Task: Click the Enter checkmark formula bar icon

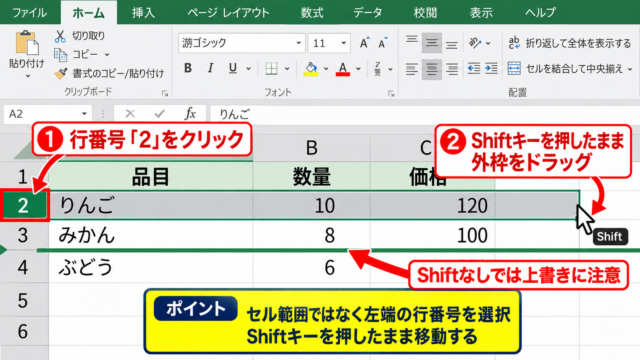Action: coord(160,113)
